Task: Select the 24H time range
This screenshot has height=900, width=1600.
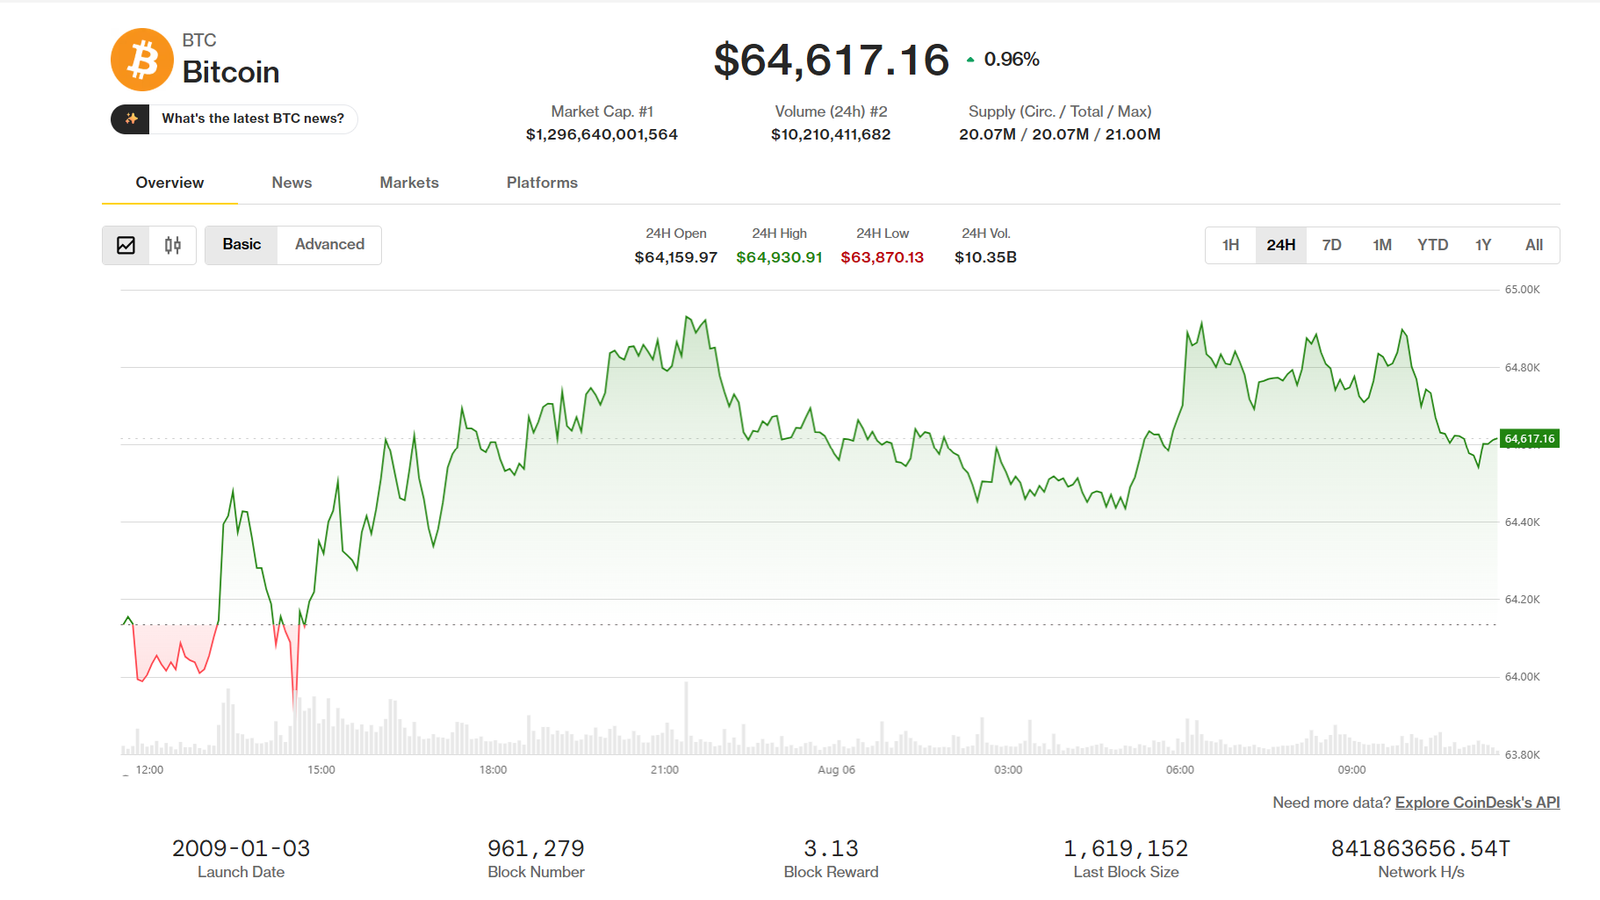Action: (x=1281, y=245)
